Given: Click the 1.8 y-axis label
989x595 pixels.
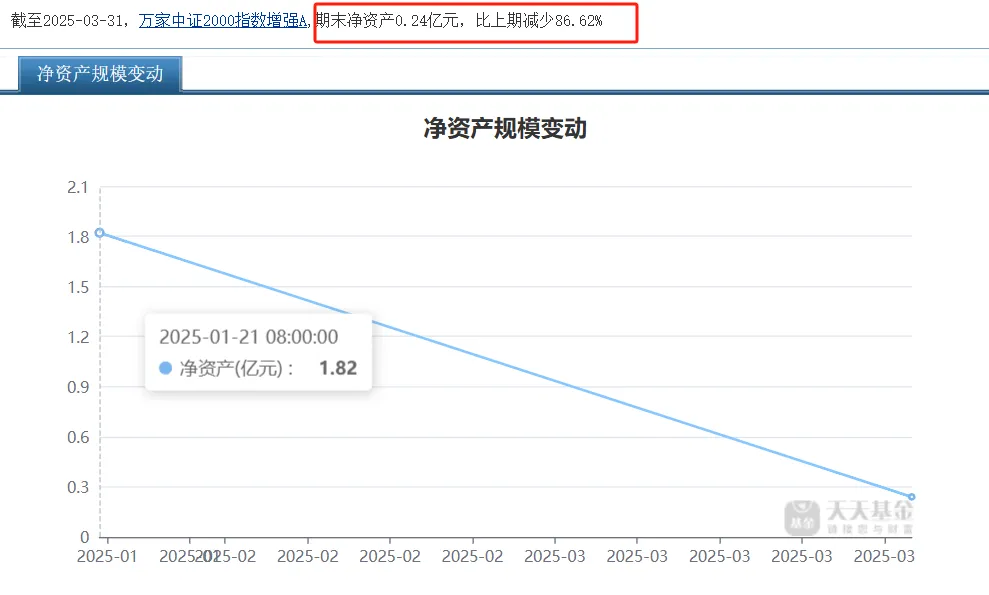Looking at the screenshot, I should coord(78,237).
